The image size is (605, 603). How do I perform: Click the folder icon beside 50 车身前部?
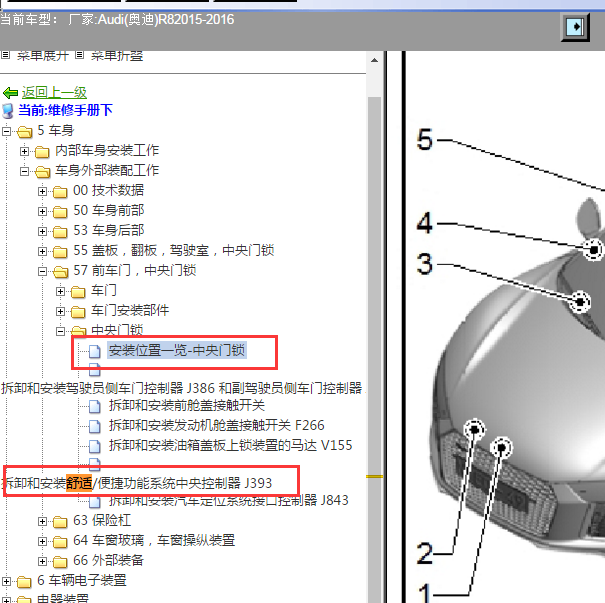[60, 211]
